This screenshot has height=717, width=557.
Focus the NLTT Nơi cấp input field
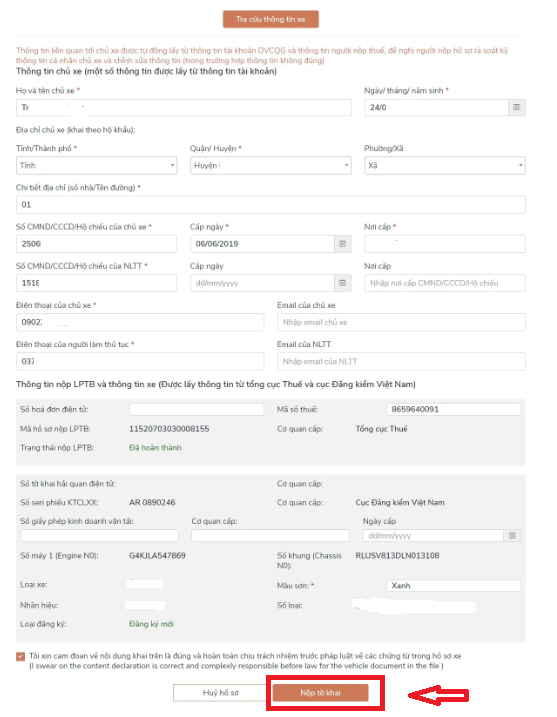point(445,283)
